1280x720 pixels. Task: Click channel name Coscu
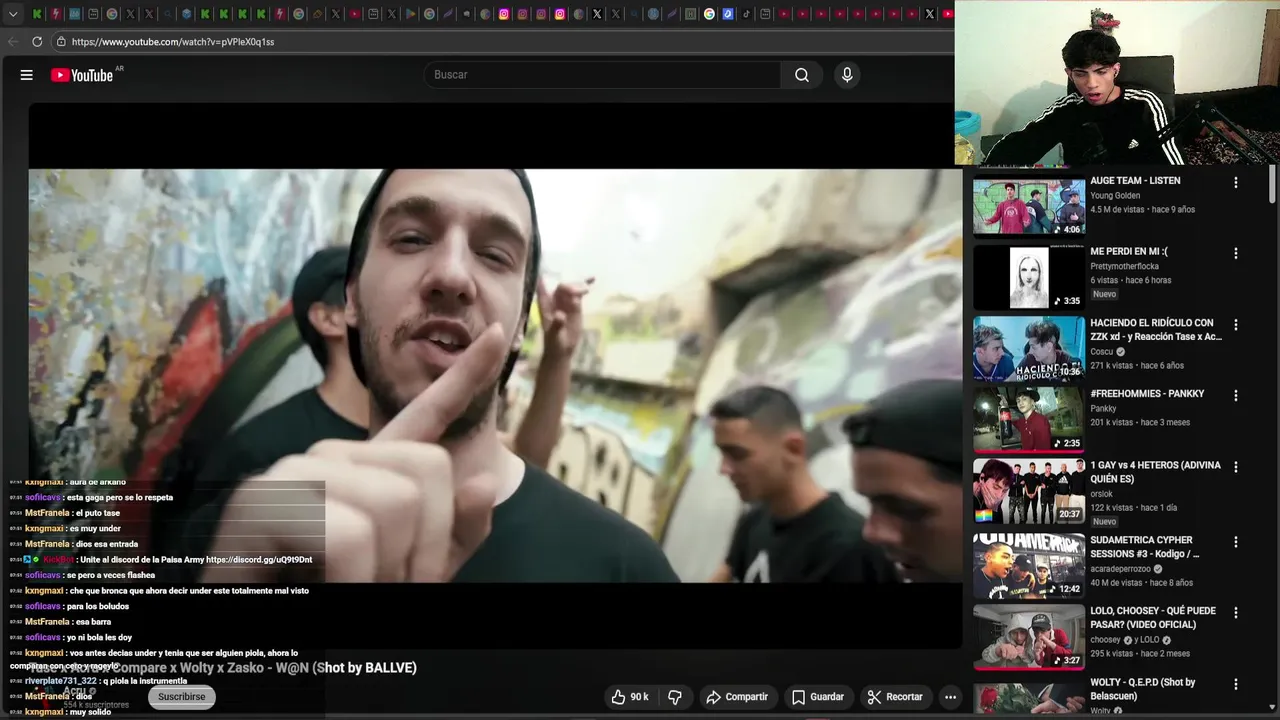pos(1101,352)
